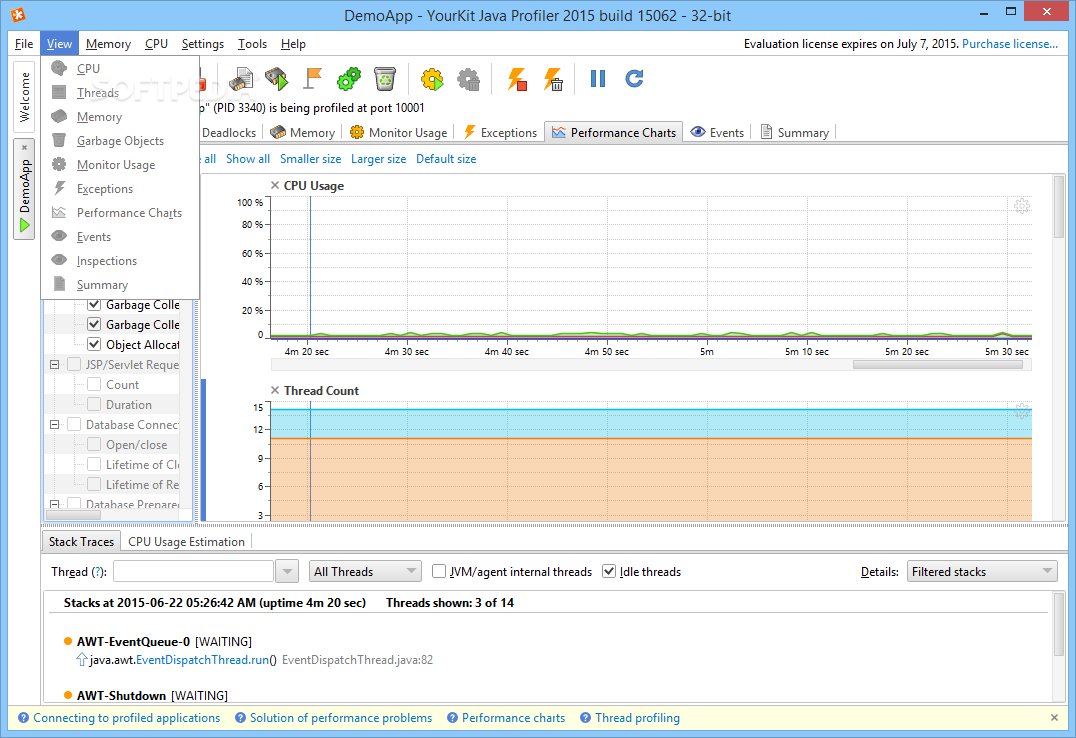Click the Thread (?) help link
Viewport: 1076px width, 738px height.
pyautogui.click(x=99, y=572)
